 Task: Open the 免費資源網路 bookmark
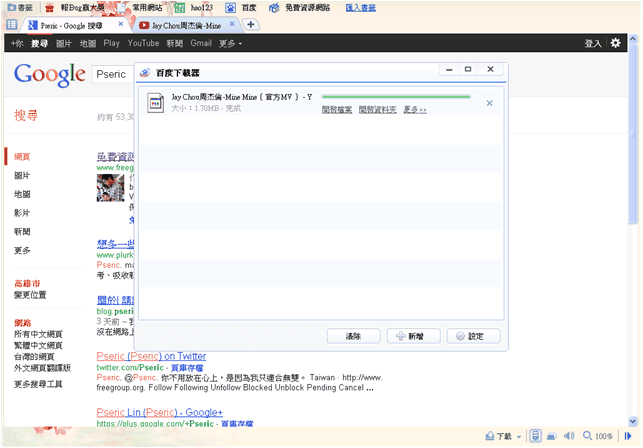[x=300, y=7]
